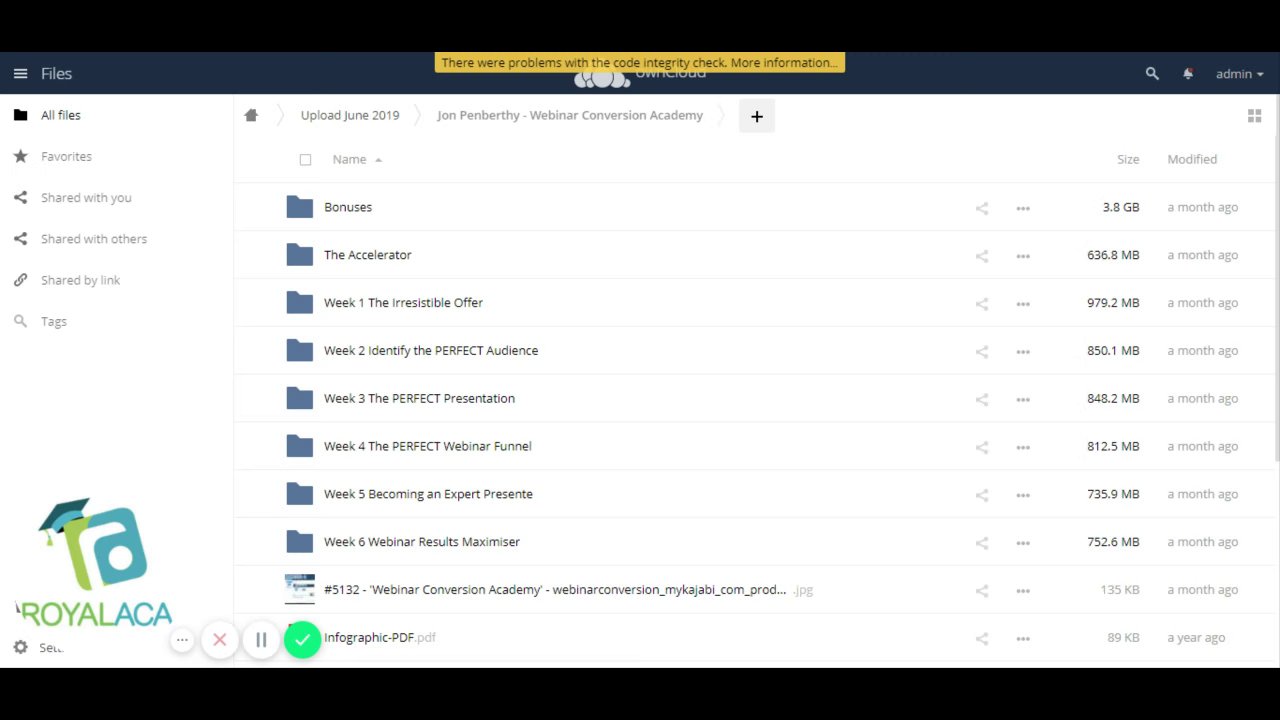This screenshot has height=720, width=1280.
Task: Open the notifications bell
Action: [1188, 74]
